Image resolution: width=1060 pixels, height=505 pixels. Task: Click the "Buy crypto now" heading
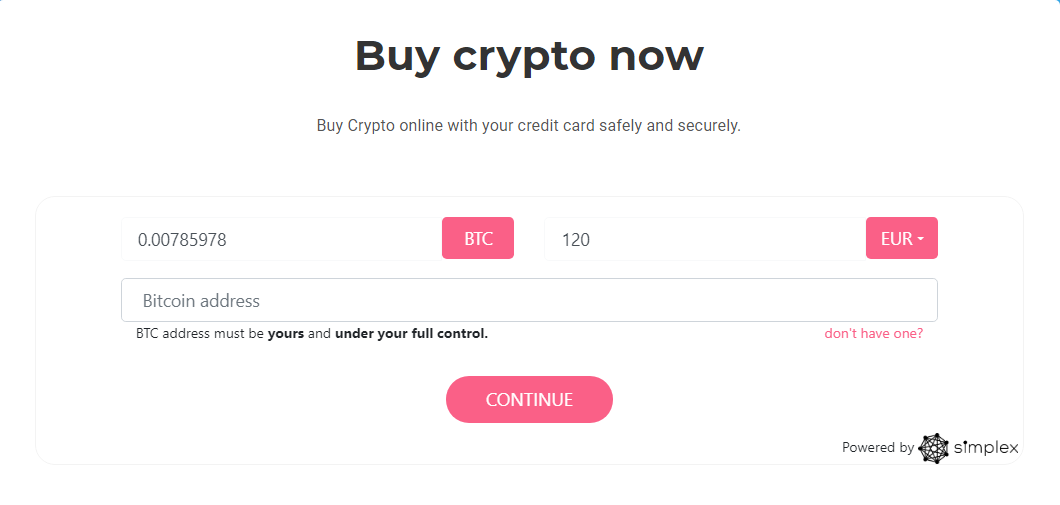point(529,56)
